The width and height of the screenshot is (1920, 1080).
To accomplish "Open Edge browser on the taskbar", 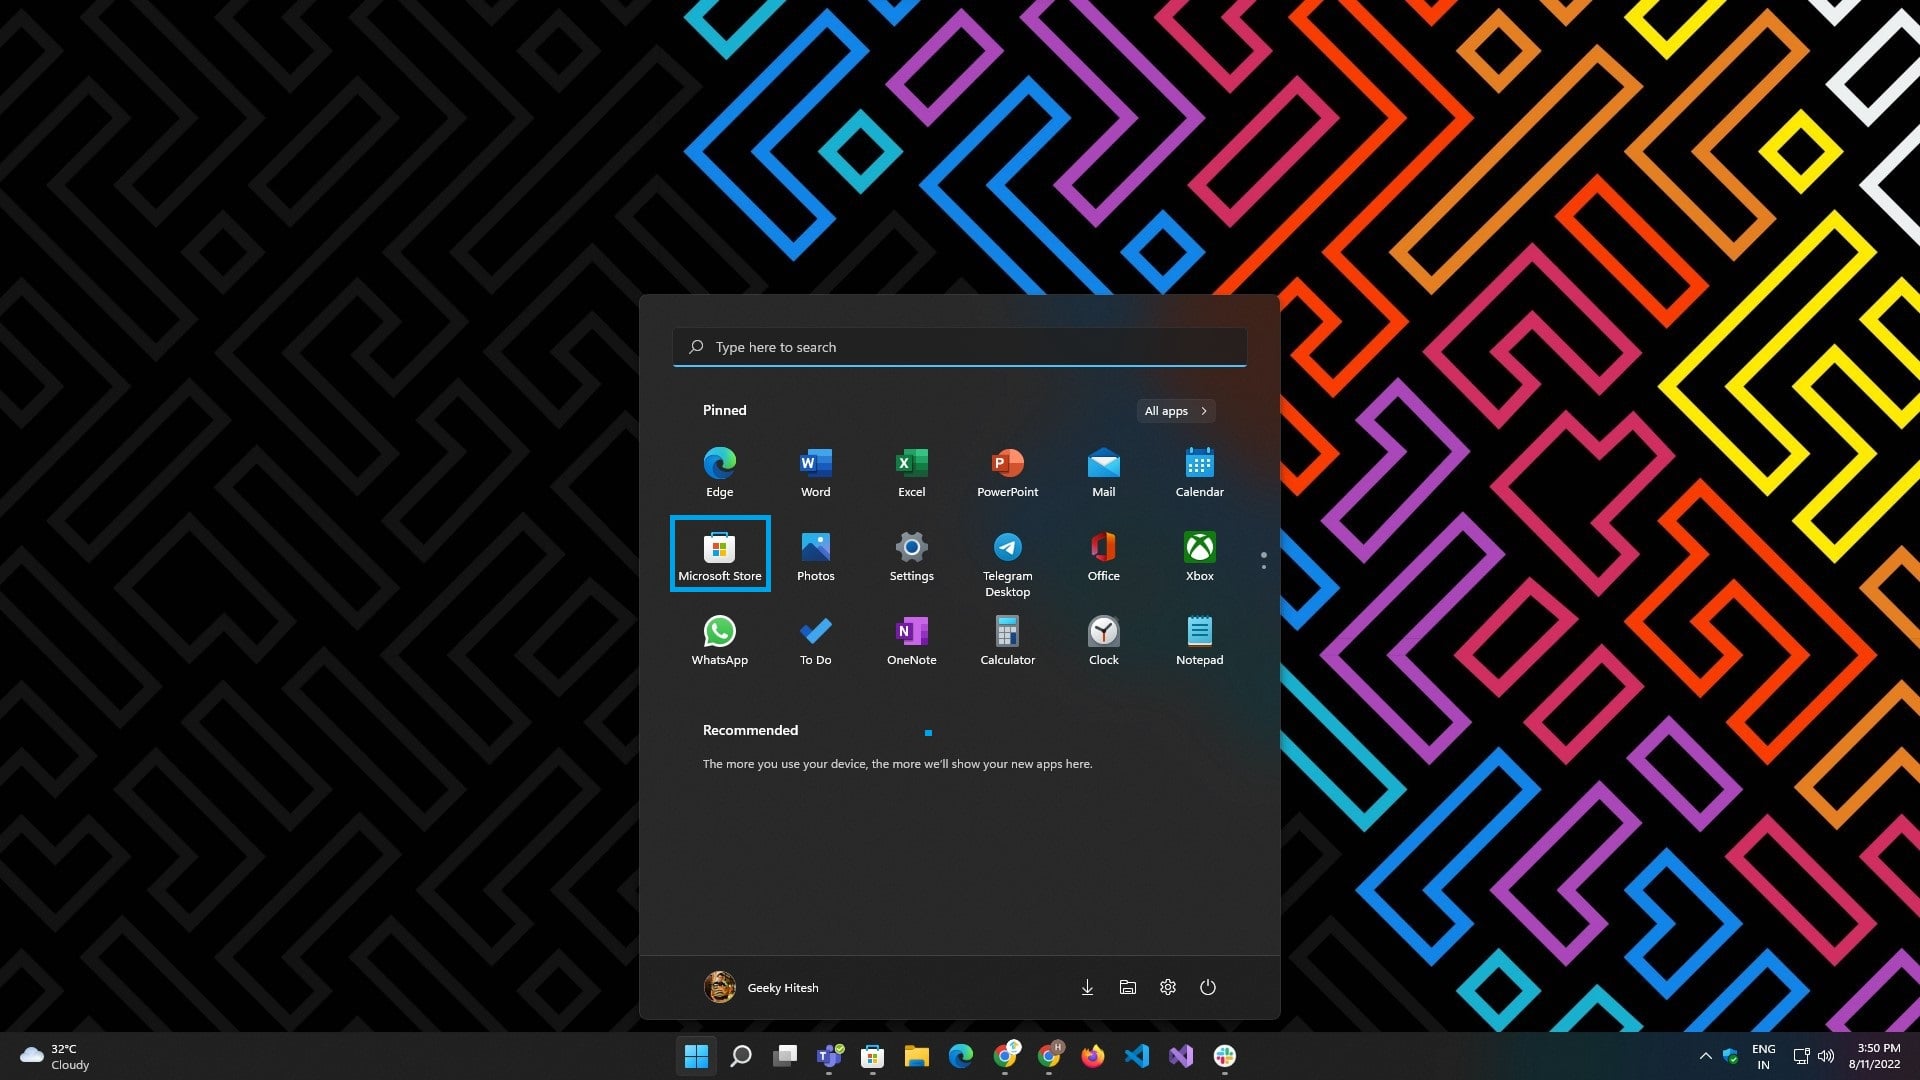I will pyautogui.click(x=960, y=1056).
